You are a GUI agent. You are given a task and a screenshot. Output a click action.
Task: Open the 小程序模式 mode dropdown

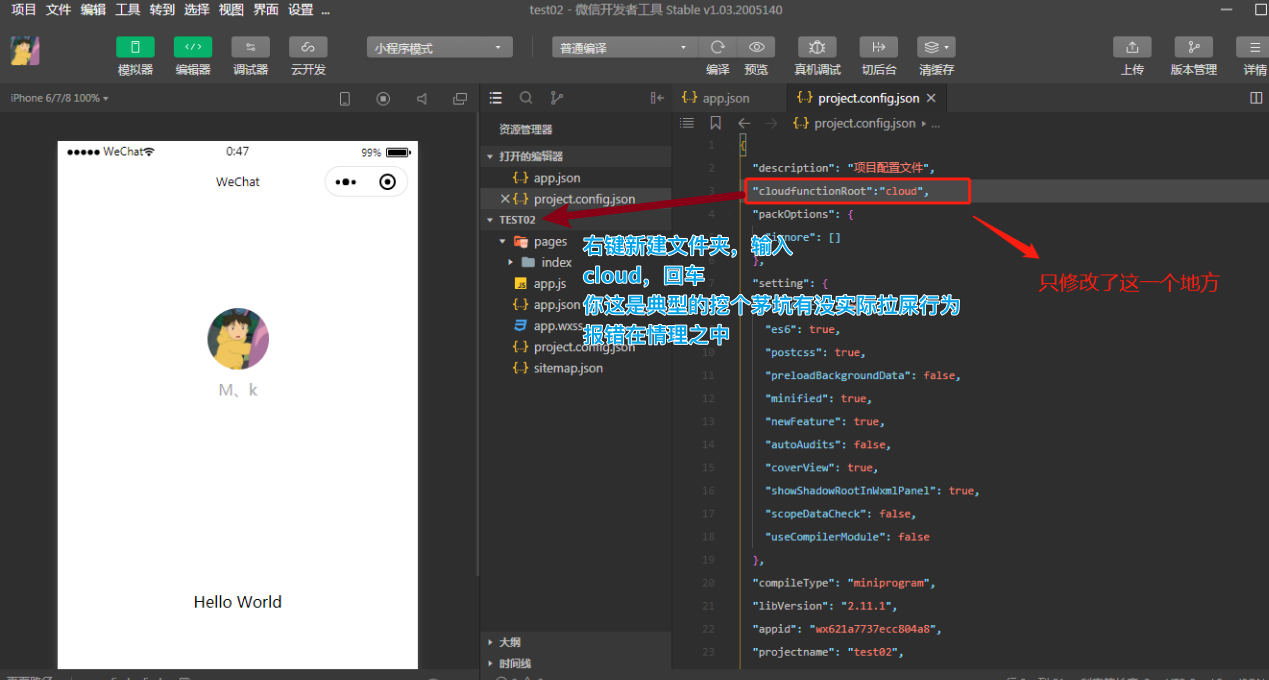click(x=439, y=48)
